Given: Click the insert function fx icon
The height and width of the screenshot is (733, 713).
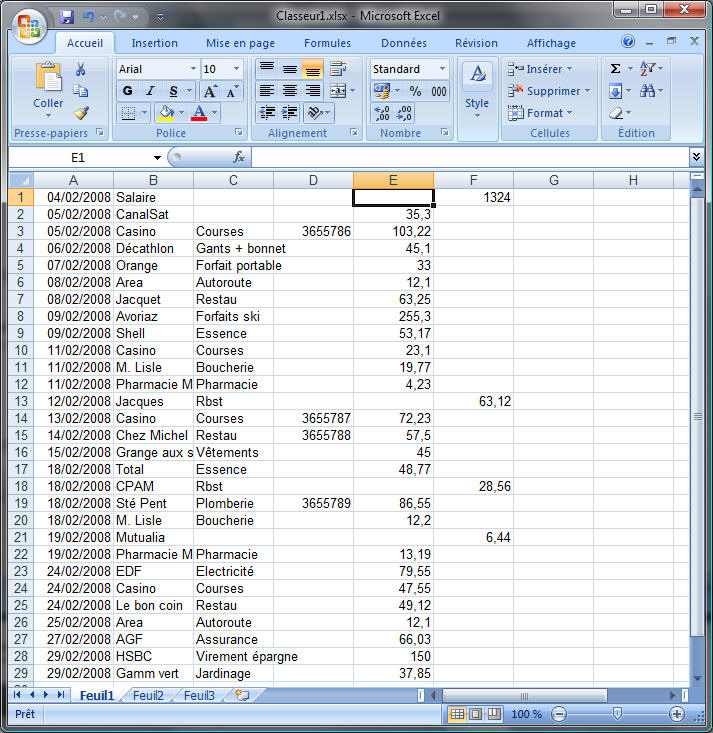Looking at the screenshot, I should click(x=239, y=158).
